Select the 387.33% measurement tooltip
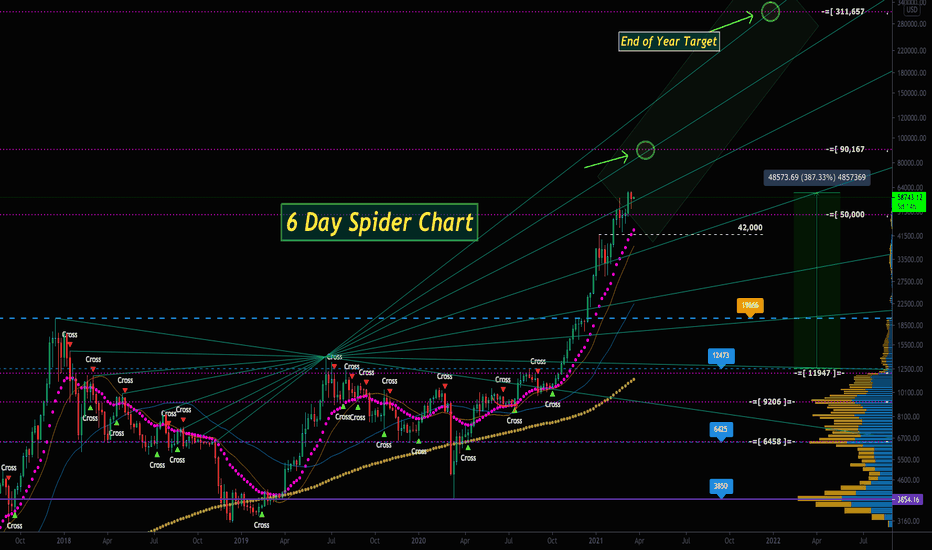Screen dimensions: 932x550 [817, 177]
